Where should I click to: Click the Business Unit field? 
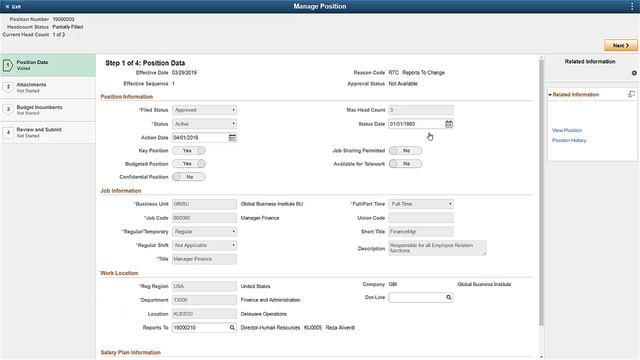pyautogui.click(x=204, y=204)
